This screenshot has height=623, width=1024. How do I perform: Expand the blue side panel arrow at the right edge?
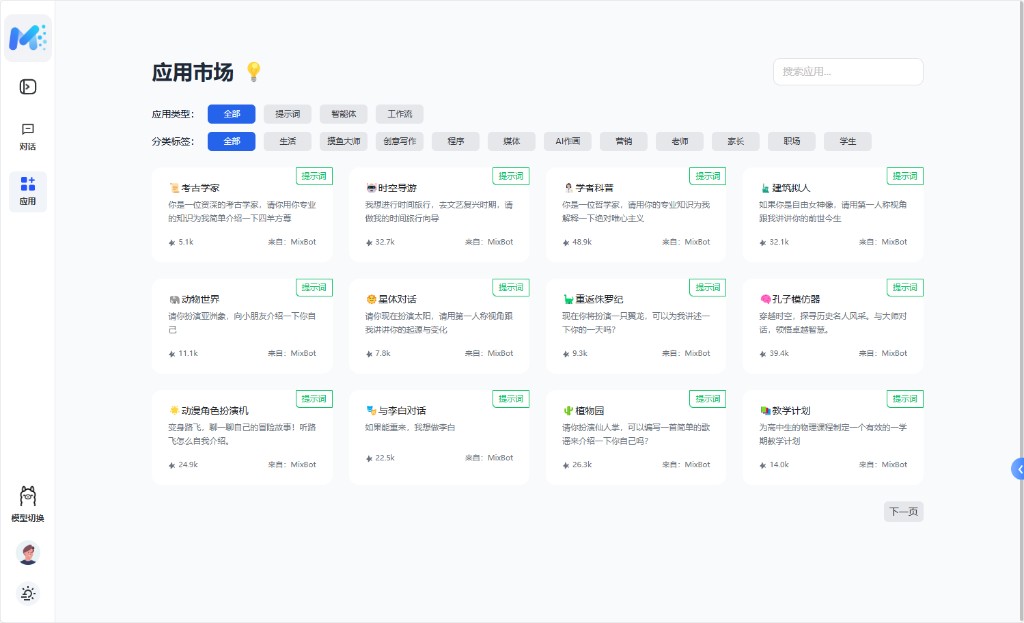(x=1018, y=469)
